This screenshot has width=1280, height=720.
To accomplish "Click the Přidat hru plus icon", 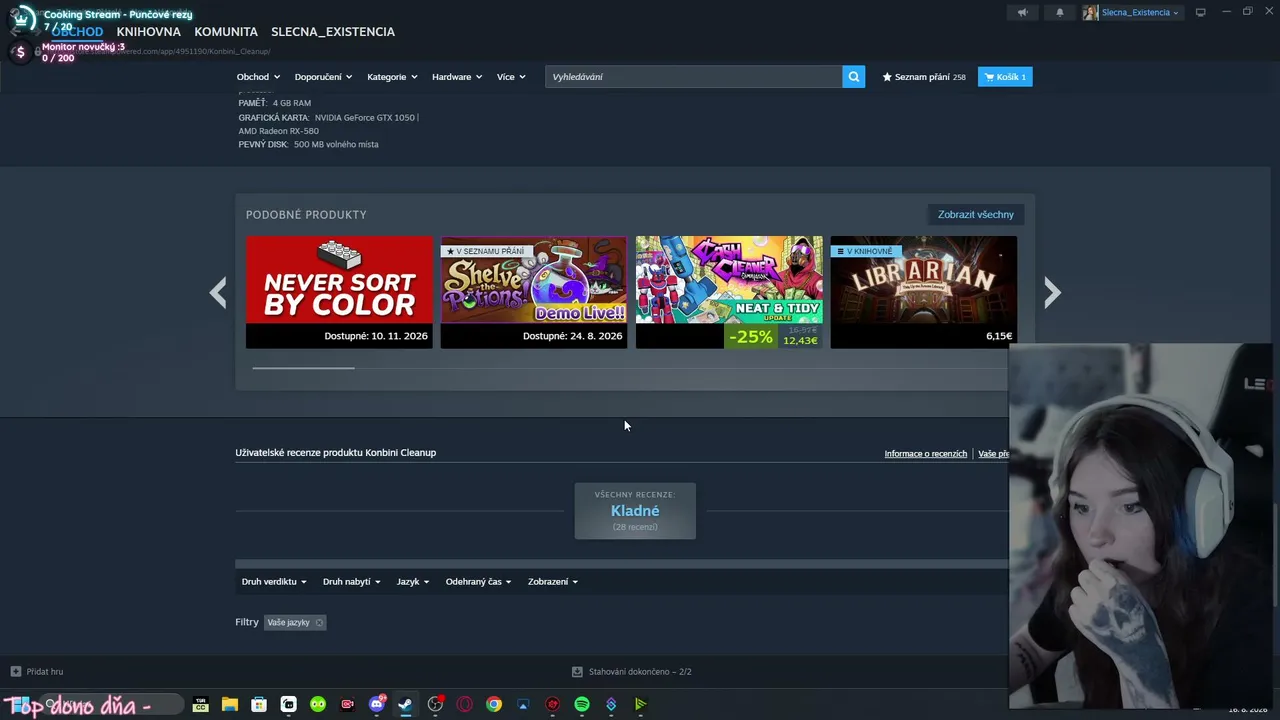I will (15, 672).
